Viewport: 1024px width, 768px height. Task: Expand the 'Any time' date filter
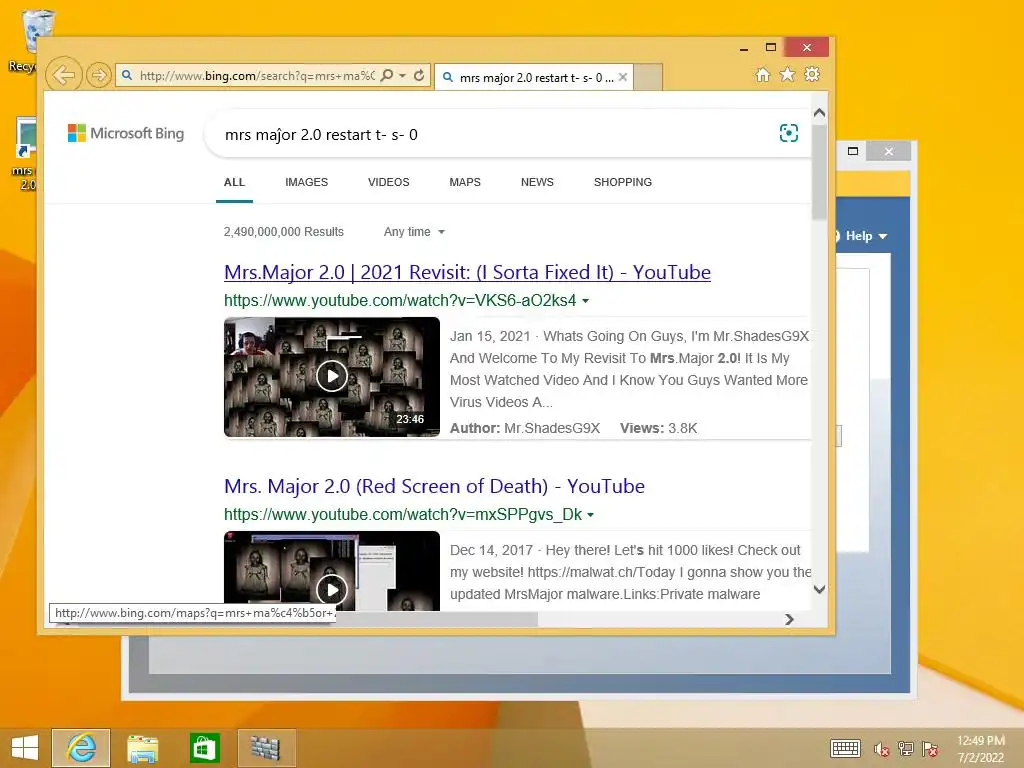(414, 232)
